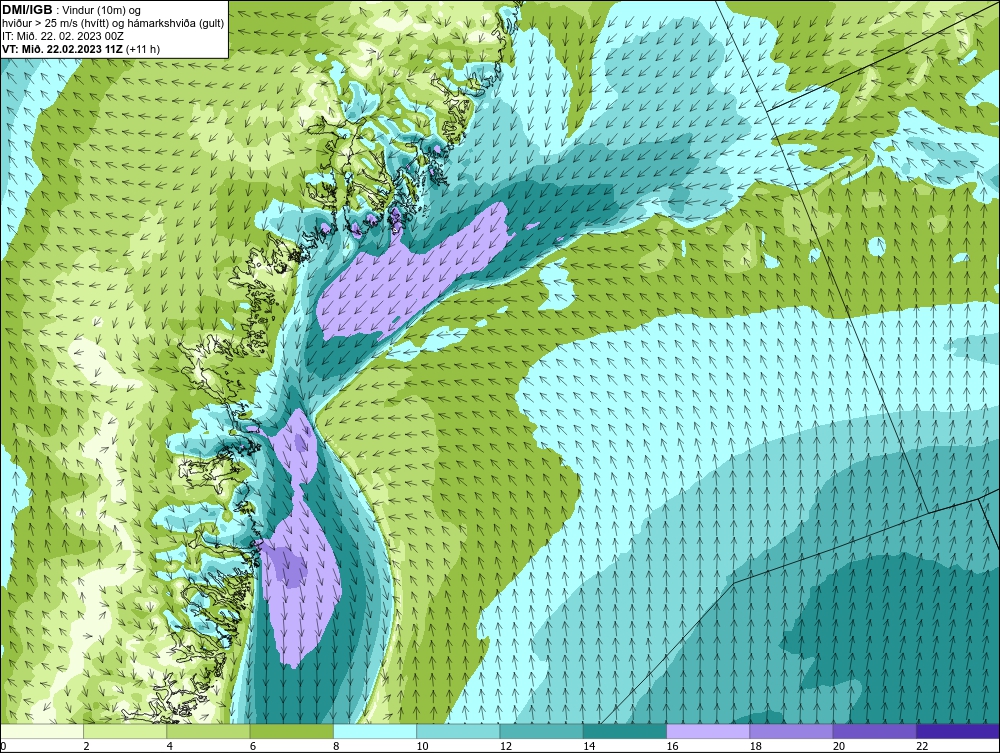Click the legend value label '10'

[x=422, y=746]
